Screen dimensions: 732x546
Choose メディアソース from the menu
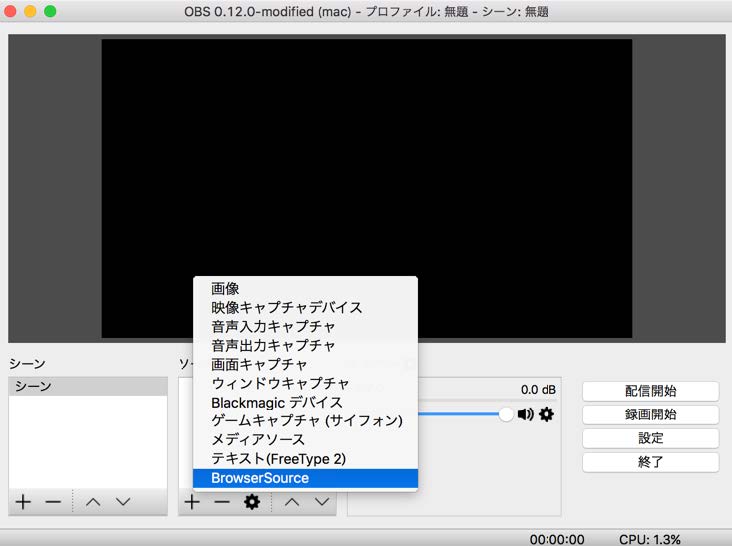(x=305, y=440)
